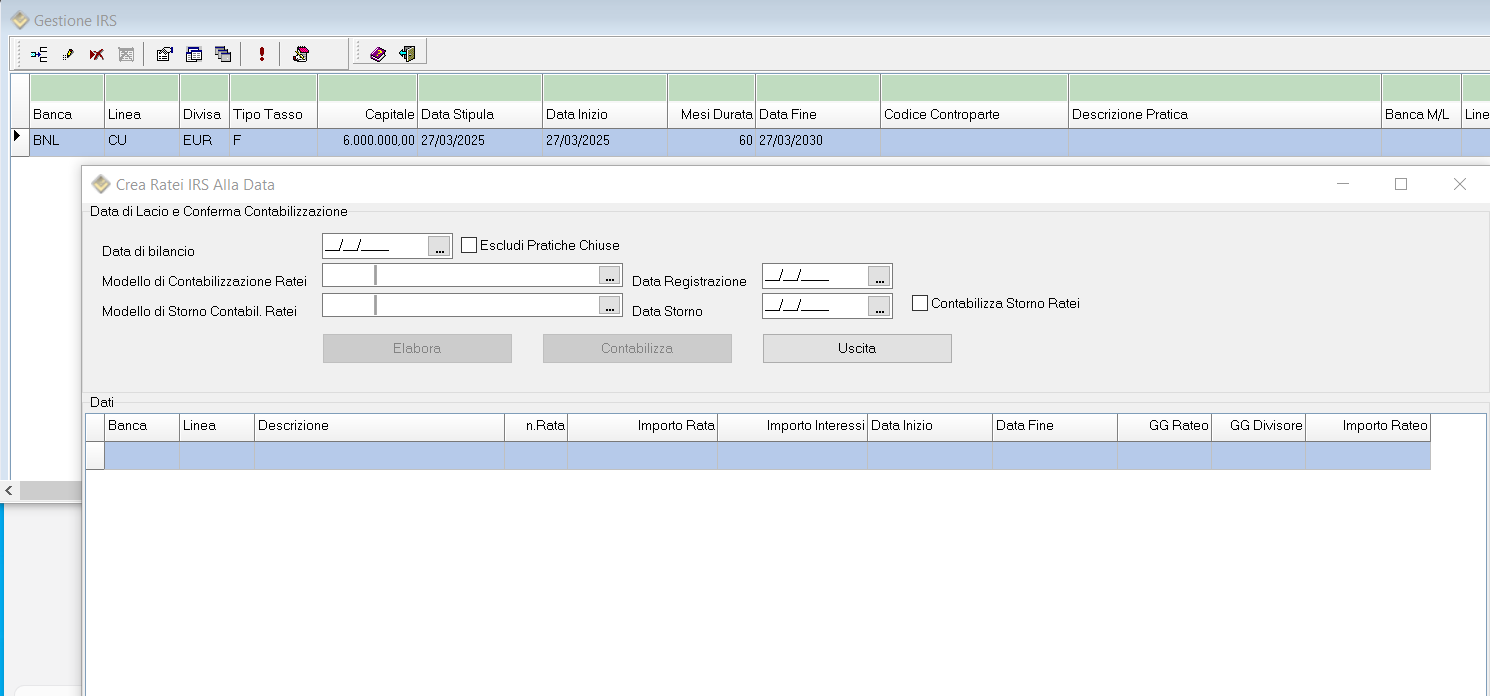Viewport: 1490px width, 696px height.
Task: Click the red delete record icon
Action: pos(97,54)
